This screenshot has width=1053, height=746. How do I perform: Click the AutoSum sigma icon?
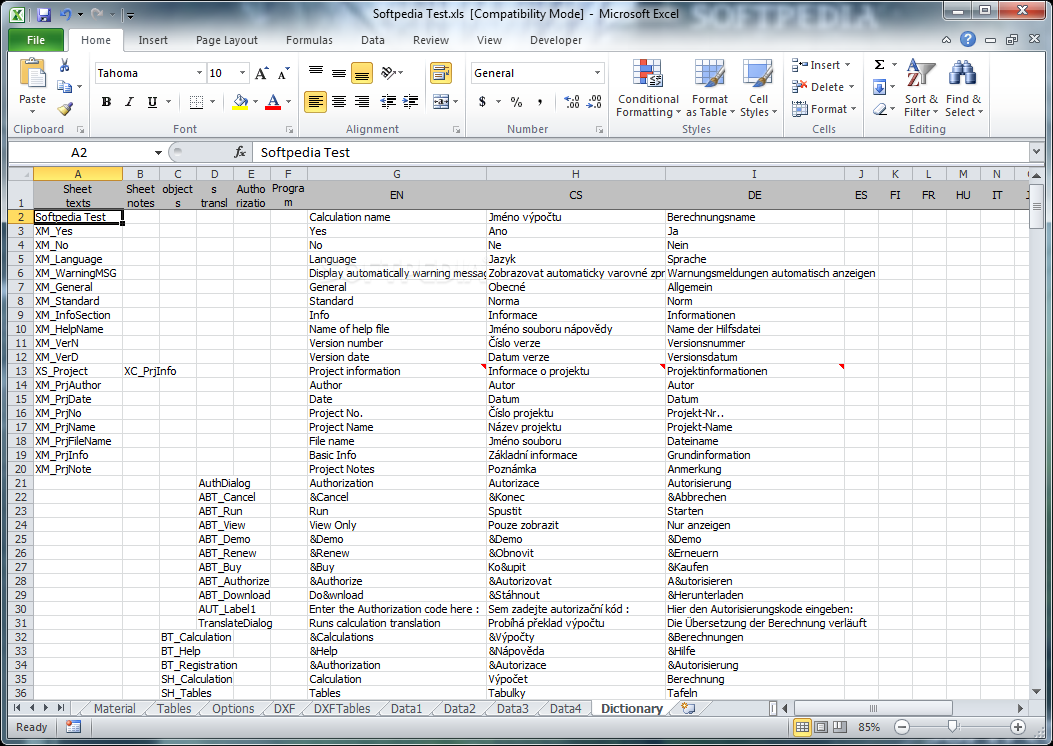click(879, 65)
